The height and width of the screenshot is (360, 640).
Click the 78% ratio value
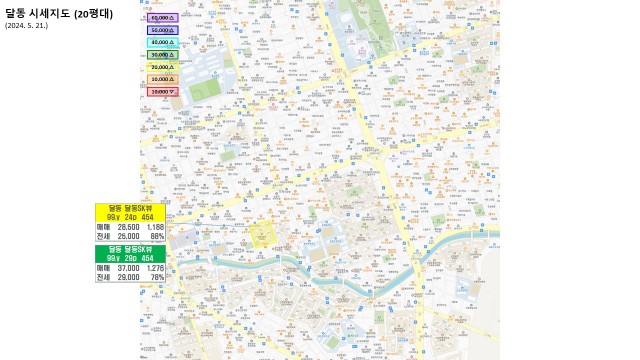pyautogui.click(x=157, y=277)
